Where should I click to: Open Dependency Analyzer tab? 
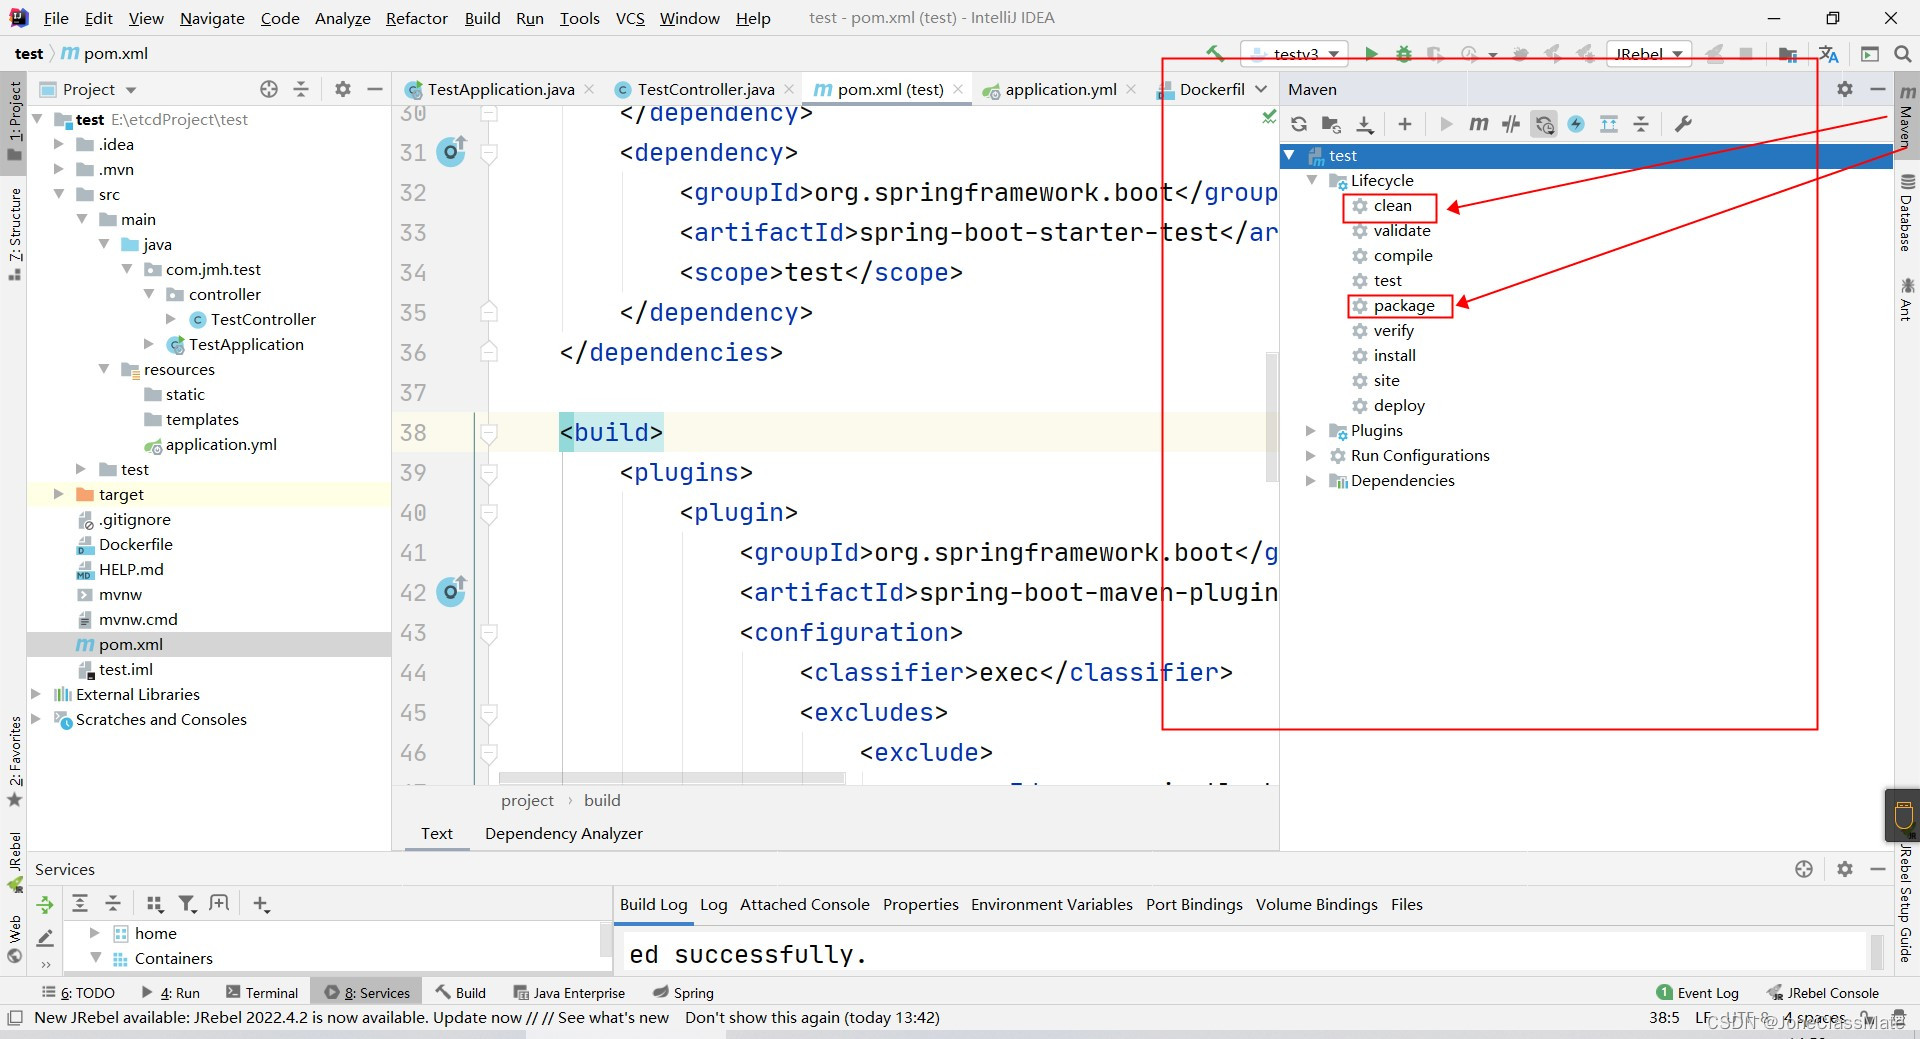(x=563, y=833)
